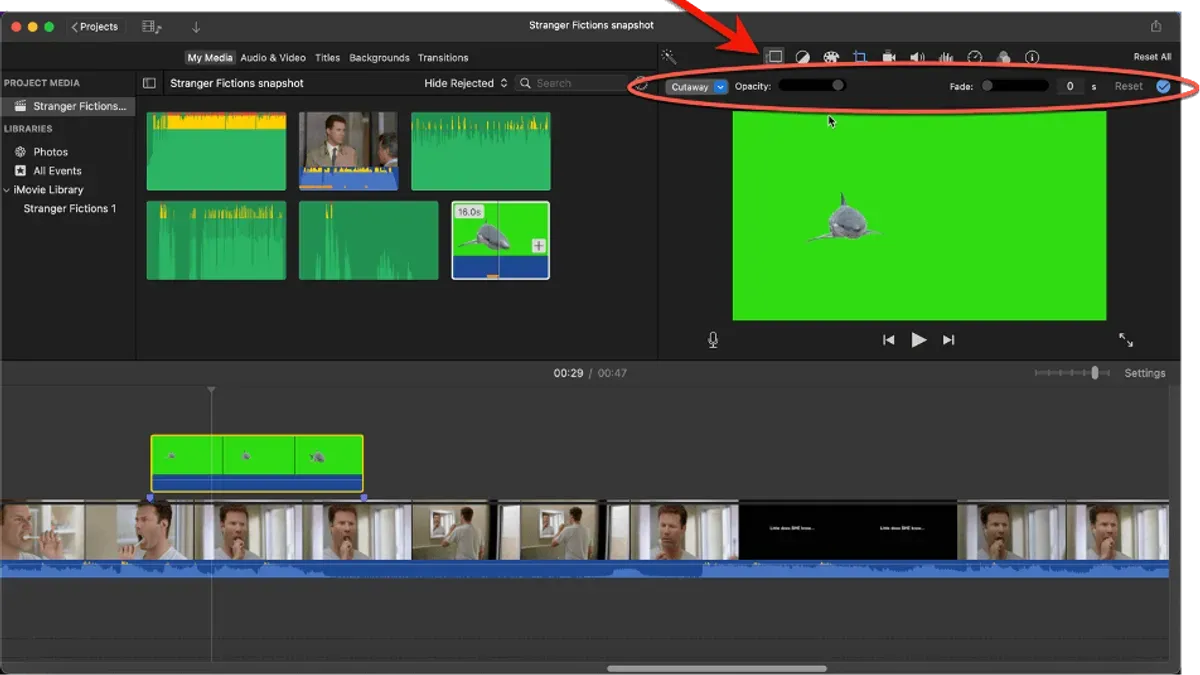The height and width of the screenshot is (675, 1200).
Task: Open the Titles tab
Action: (328, 58)
